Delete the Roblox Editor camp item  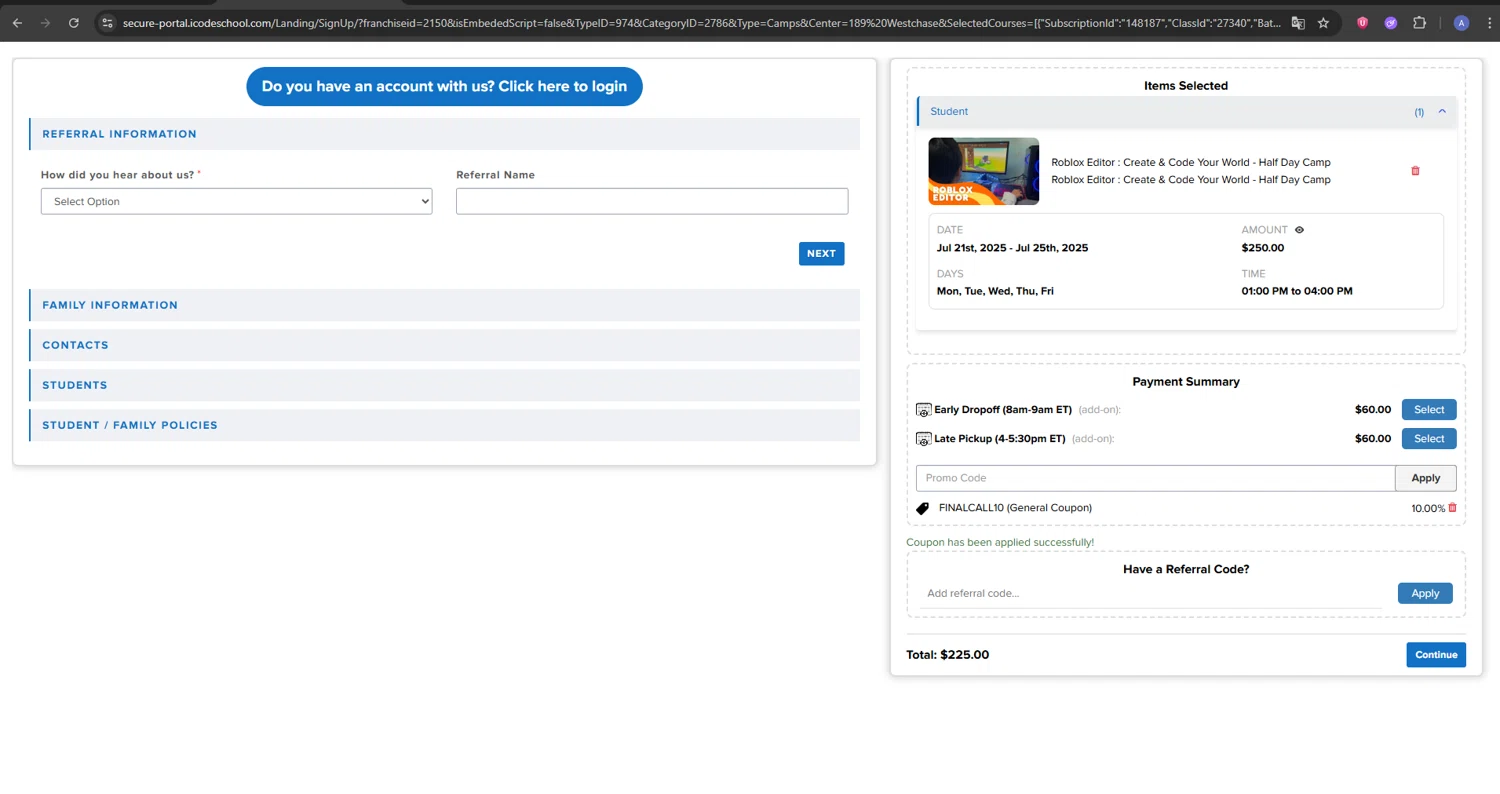click(1415, 171)
